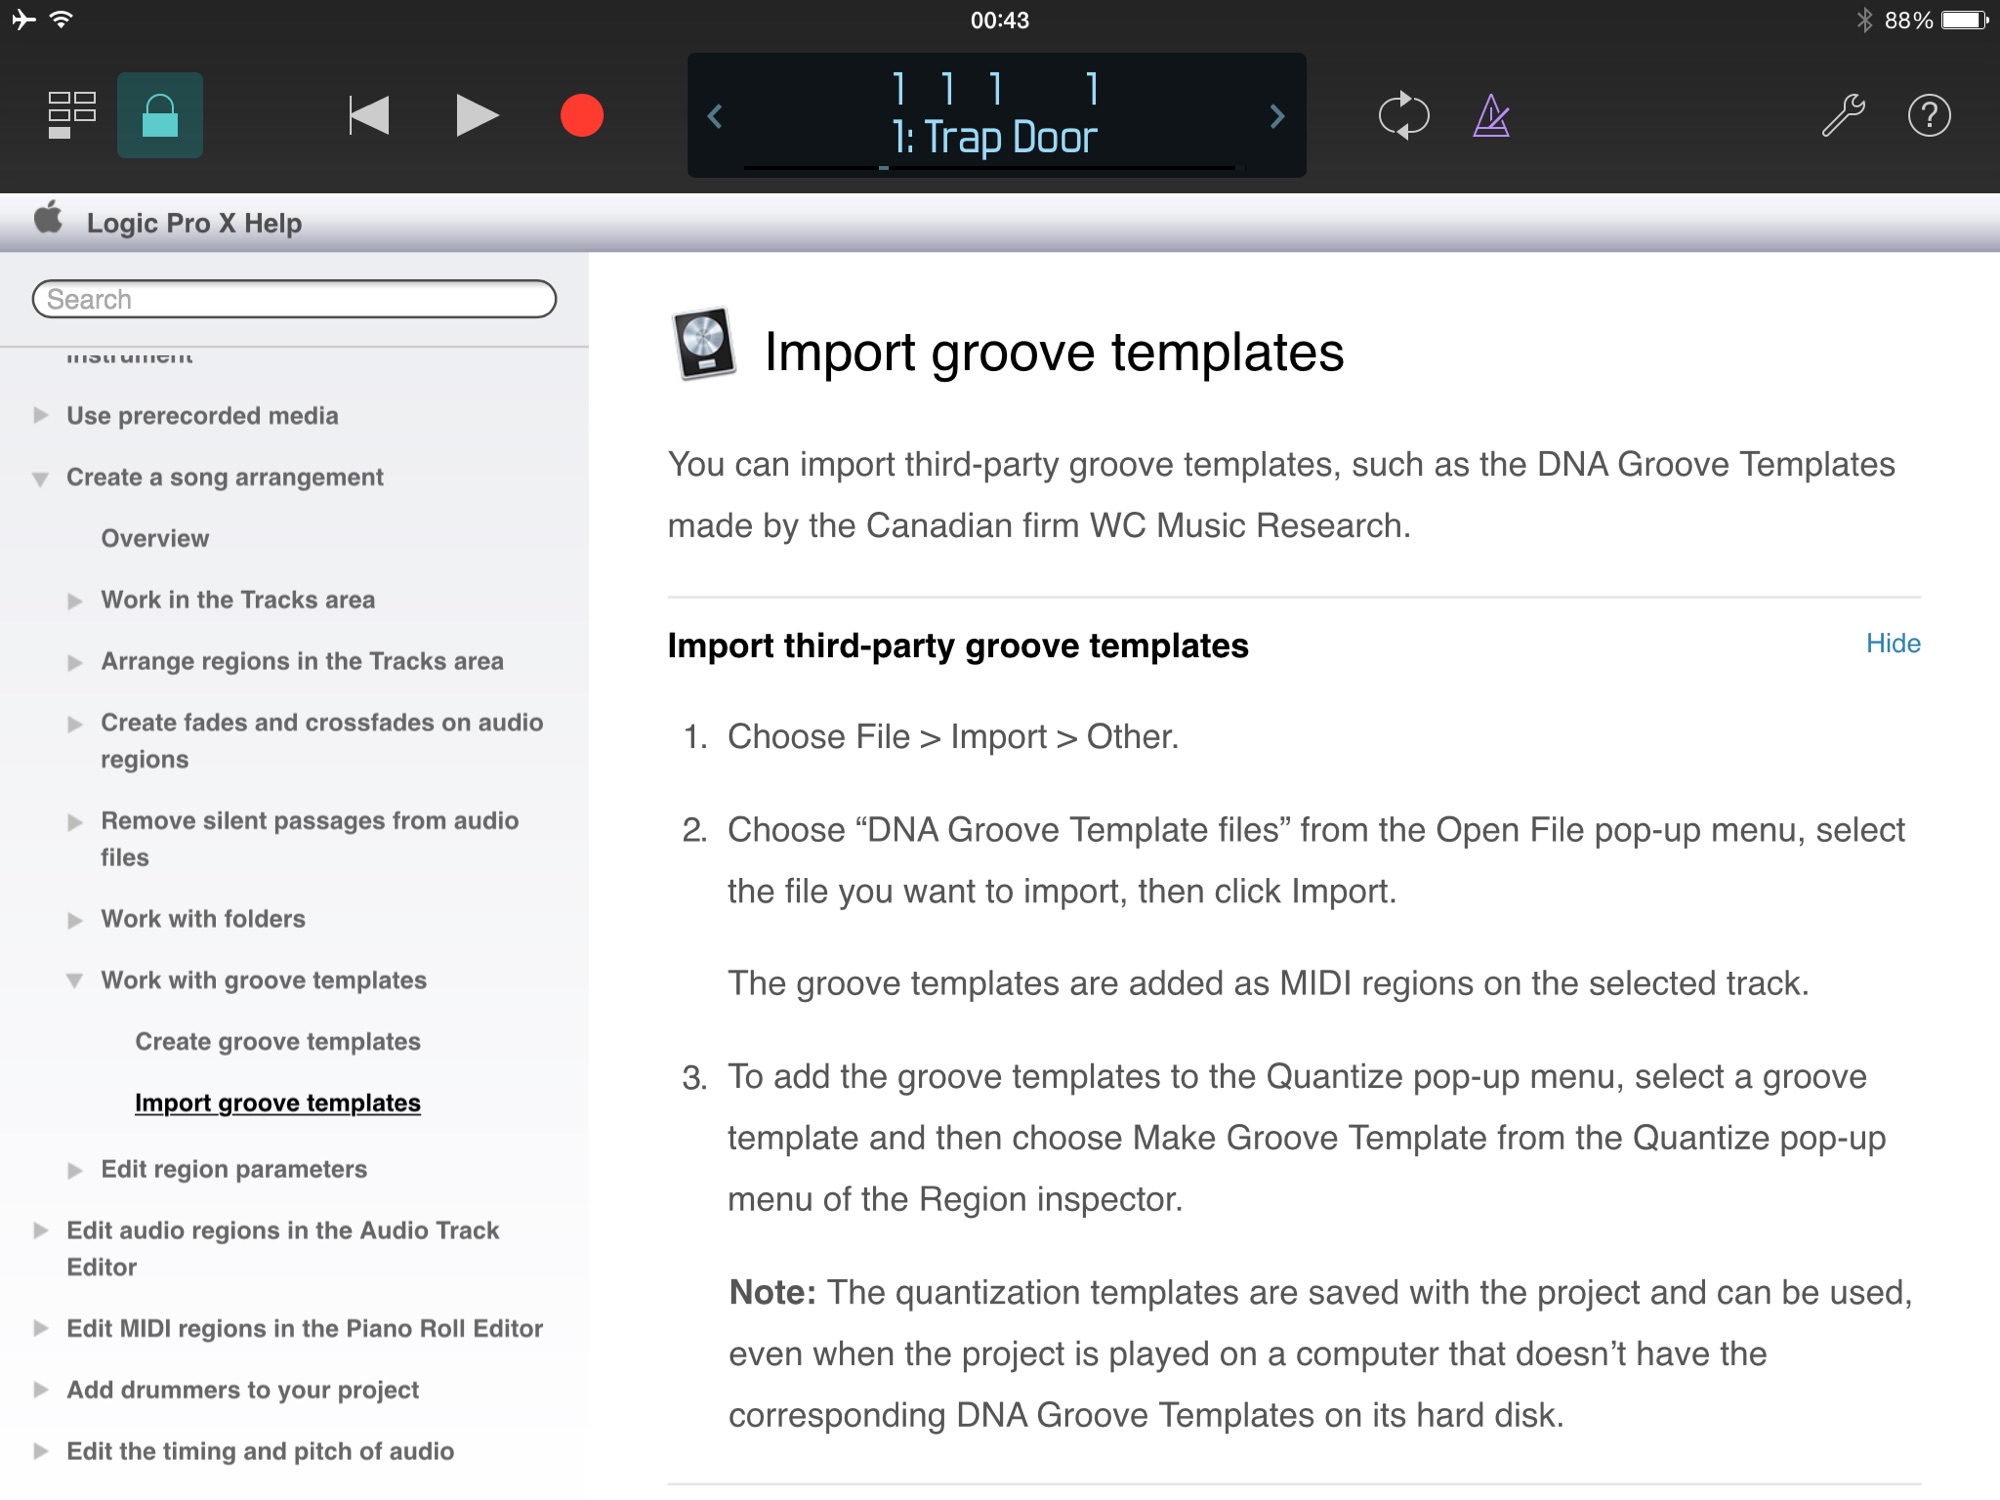Tap the LCD display showing Trap Door

[996, 115]
